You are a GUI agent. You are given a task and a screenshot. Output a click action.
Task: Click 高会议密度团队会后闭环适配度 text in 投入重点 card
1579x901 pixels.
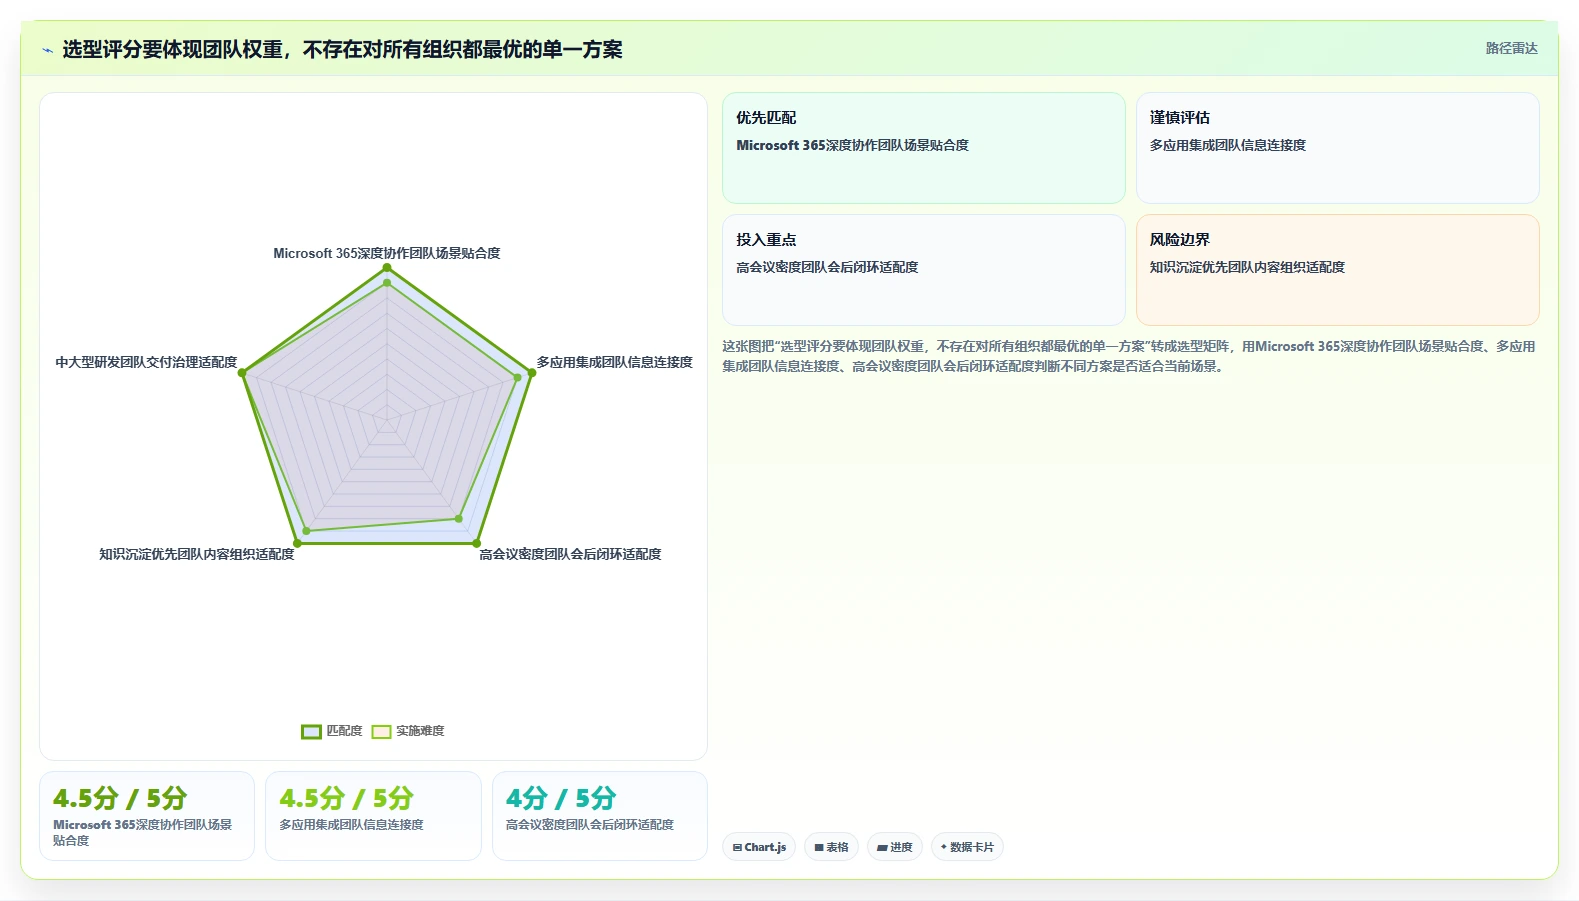click(827, 267)
